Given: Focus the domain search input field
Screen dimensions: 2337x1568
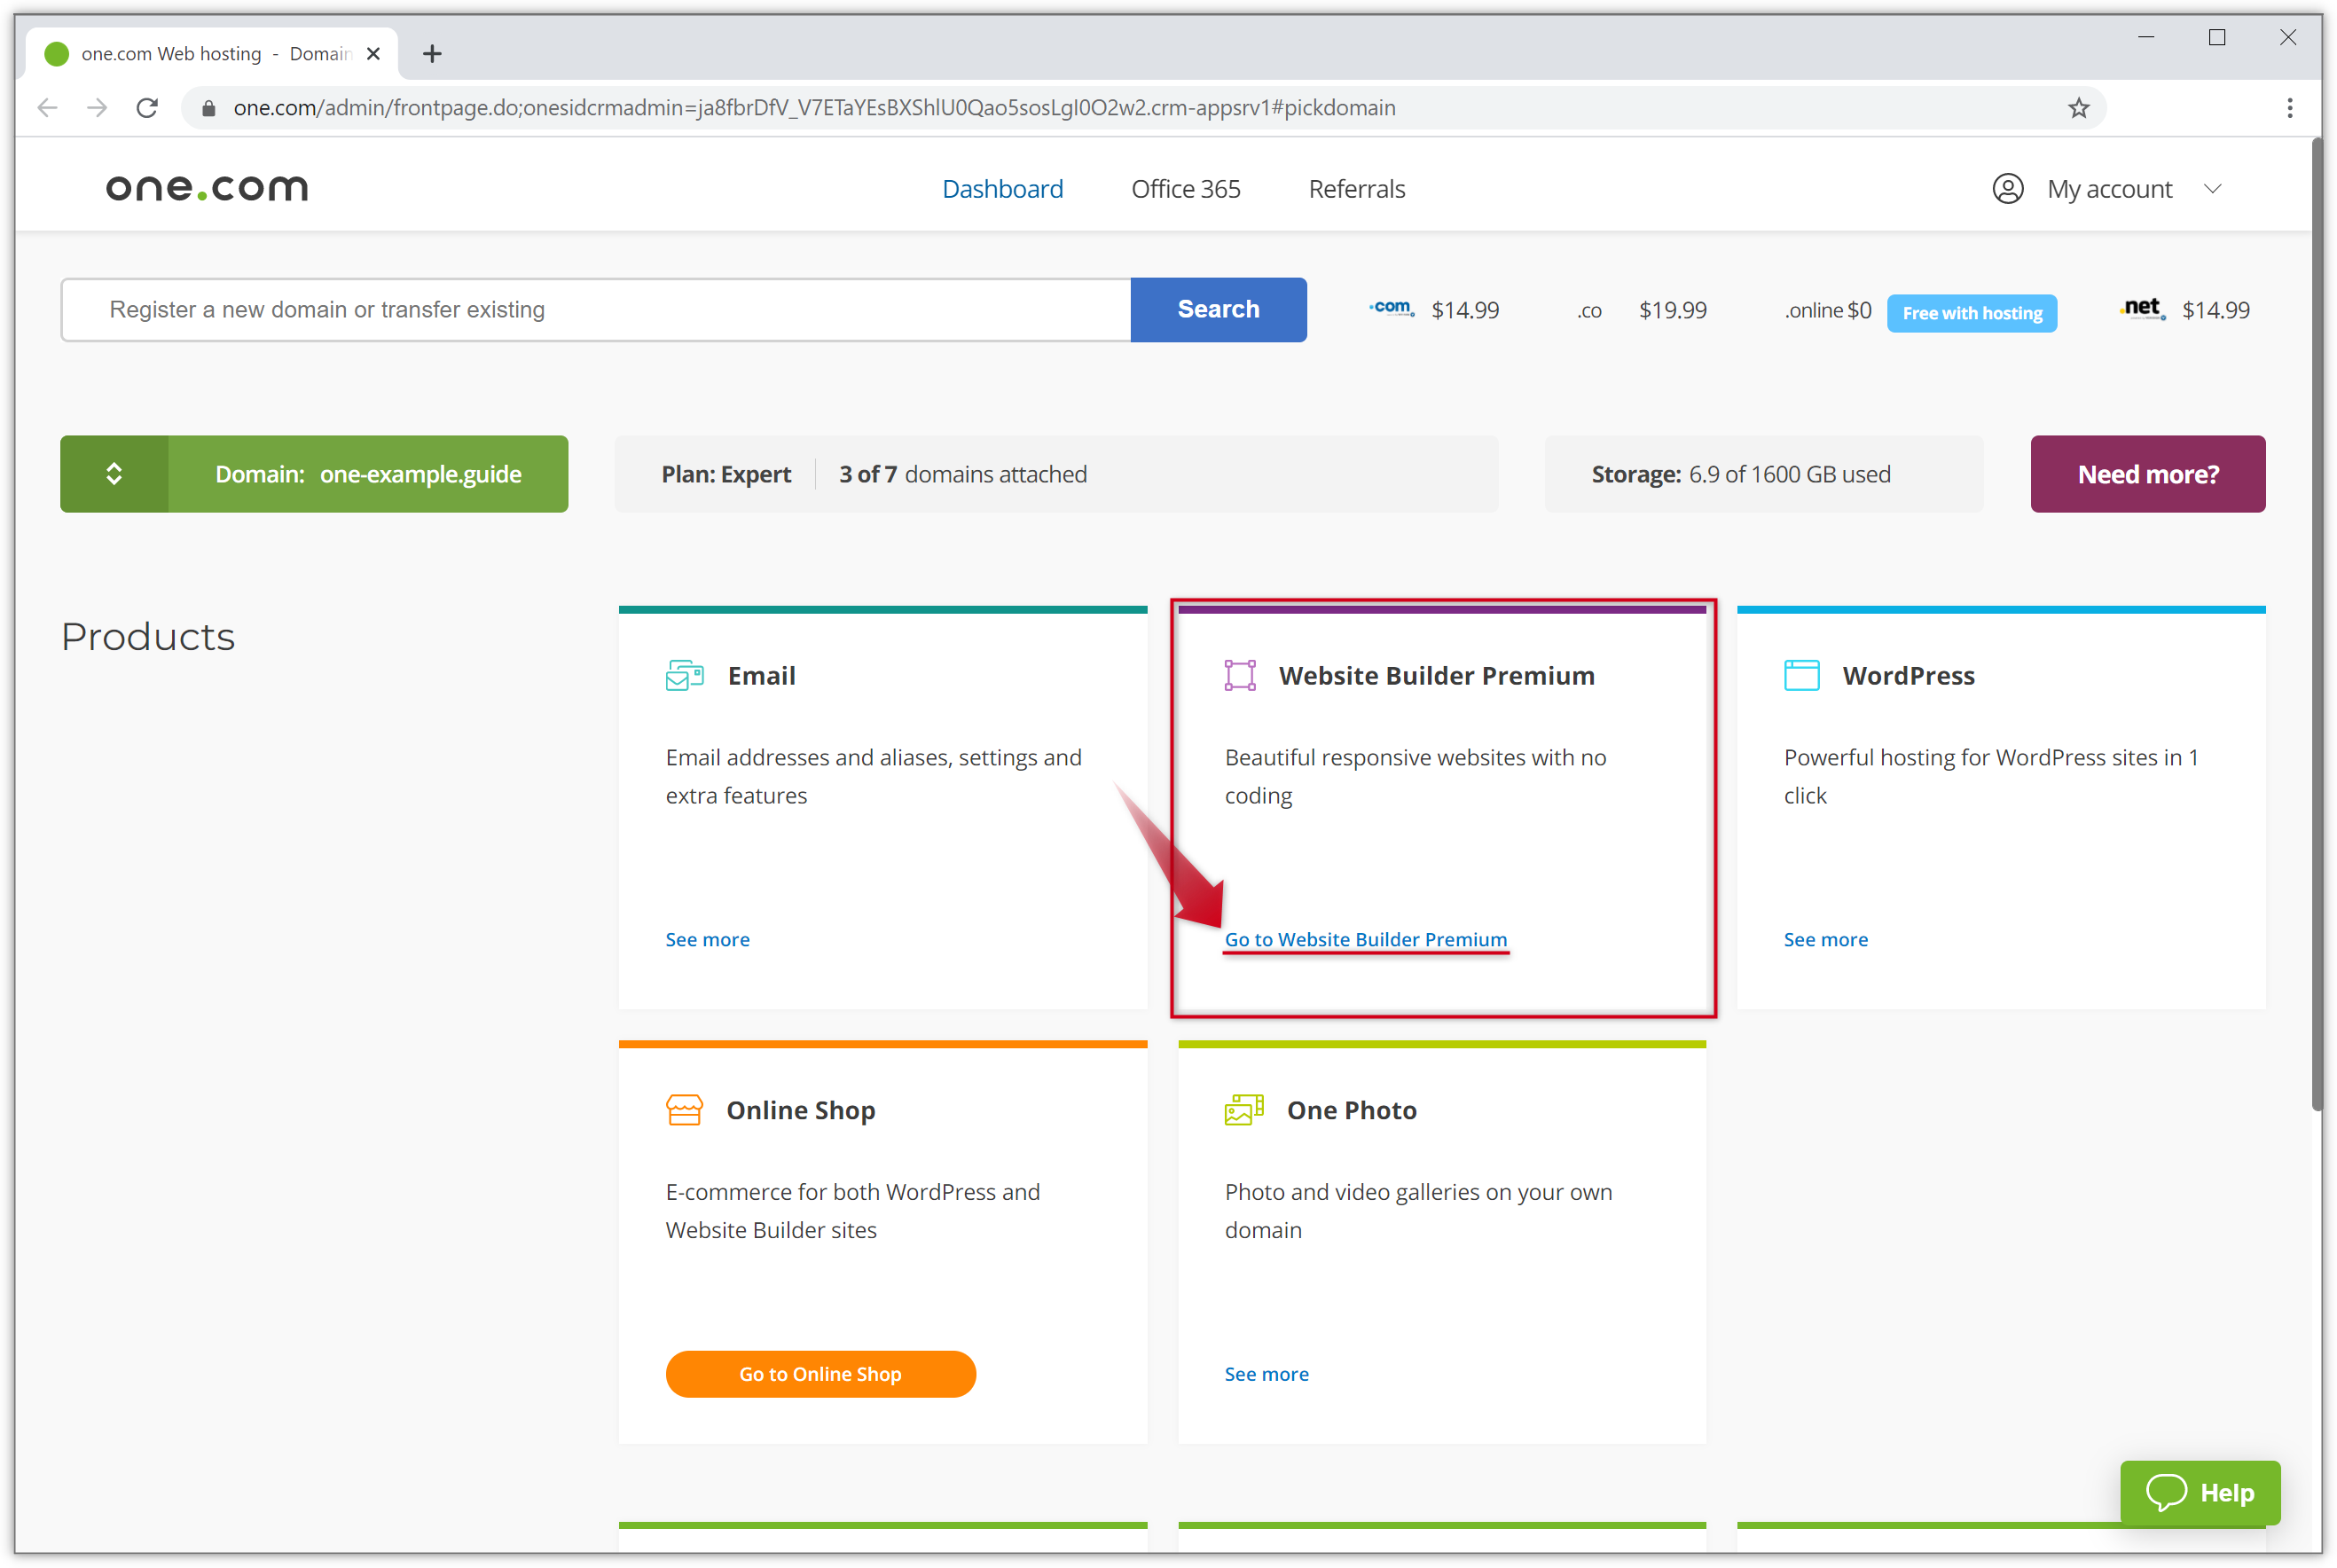Looking at the screenshot, I should click(x=596, y=310).
